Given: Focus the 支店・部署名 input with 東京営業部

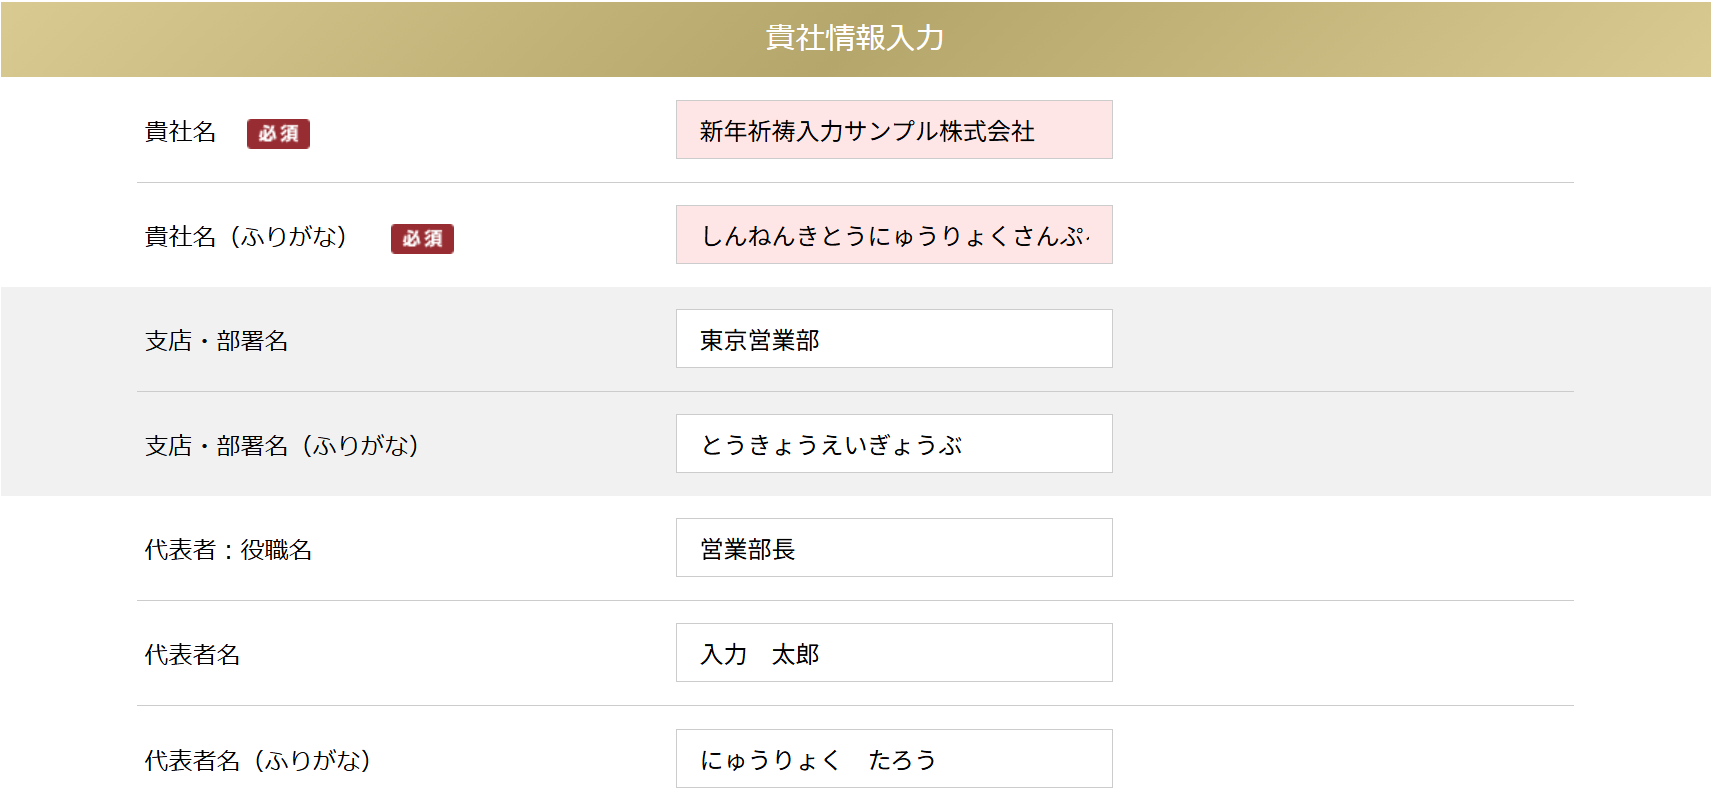Looking at the screenshot, I should (894, 339).
